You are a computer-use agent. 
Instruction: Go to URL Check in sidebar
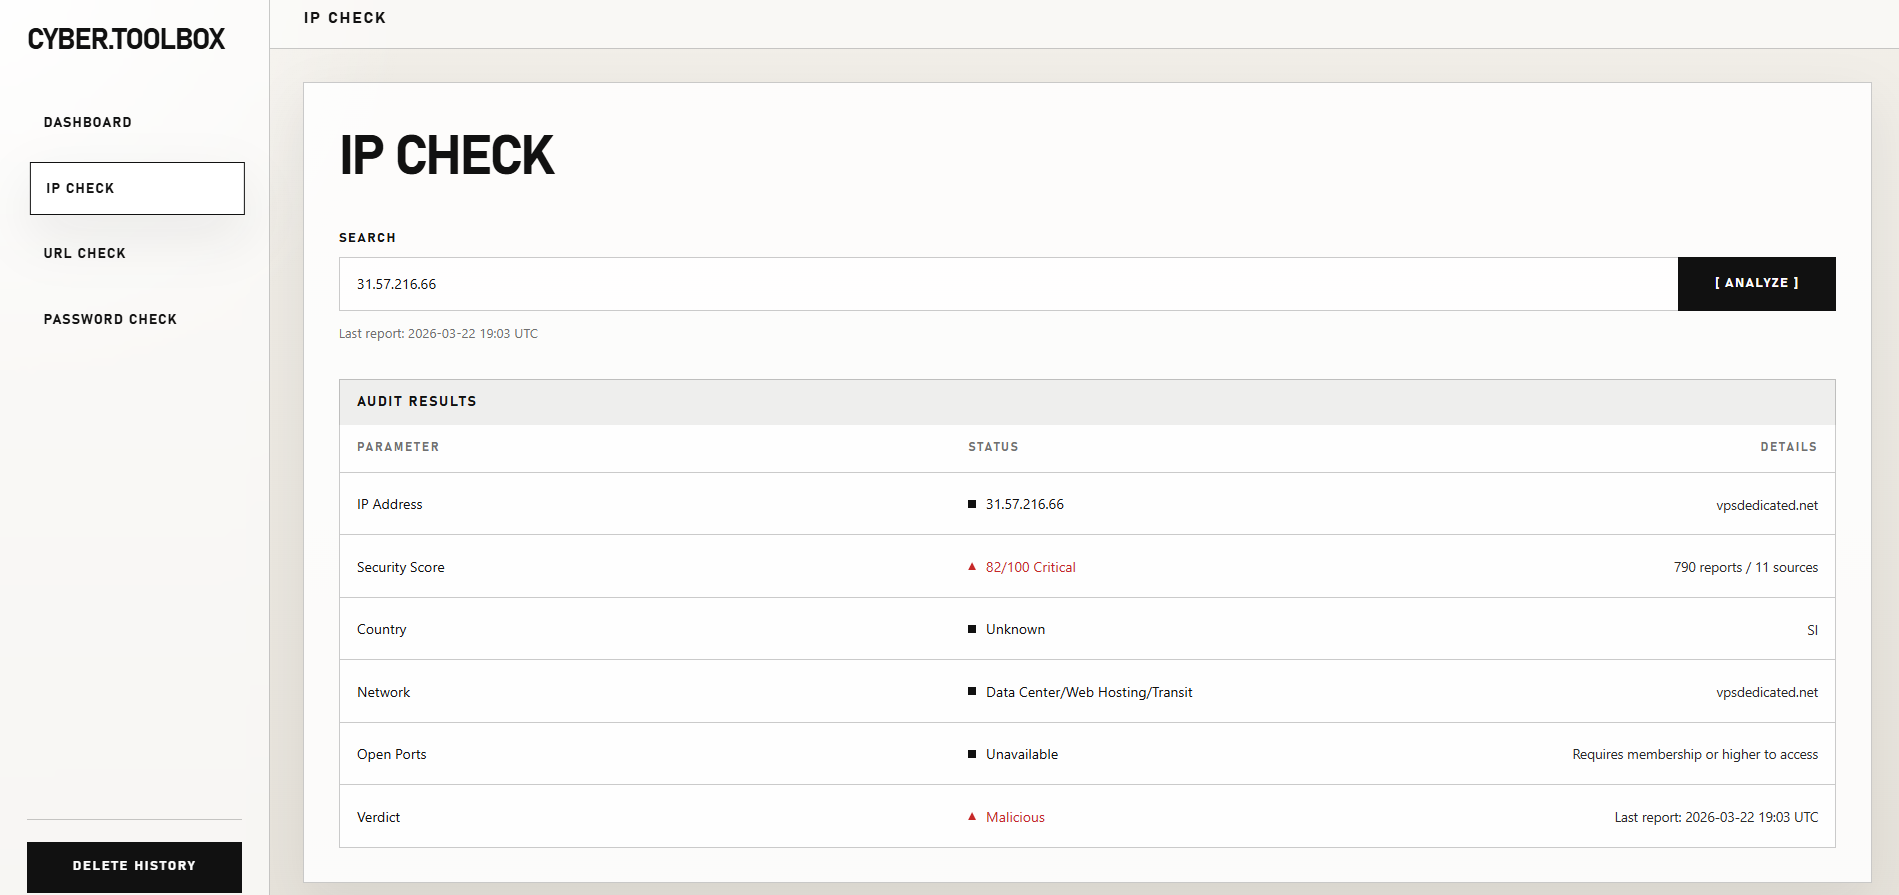tap(85, 253)
